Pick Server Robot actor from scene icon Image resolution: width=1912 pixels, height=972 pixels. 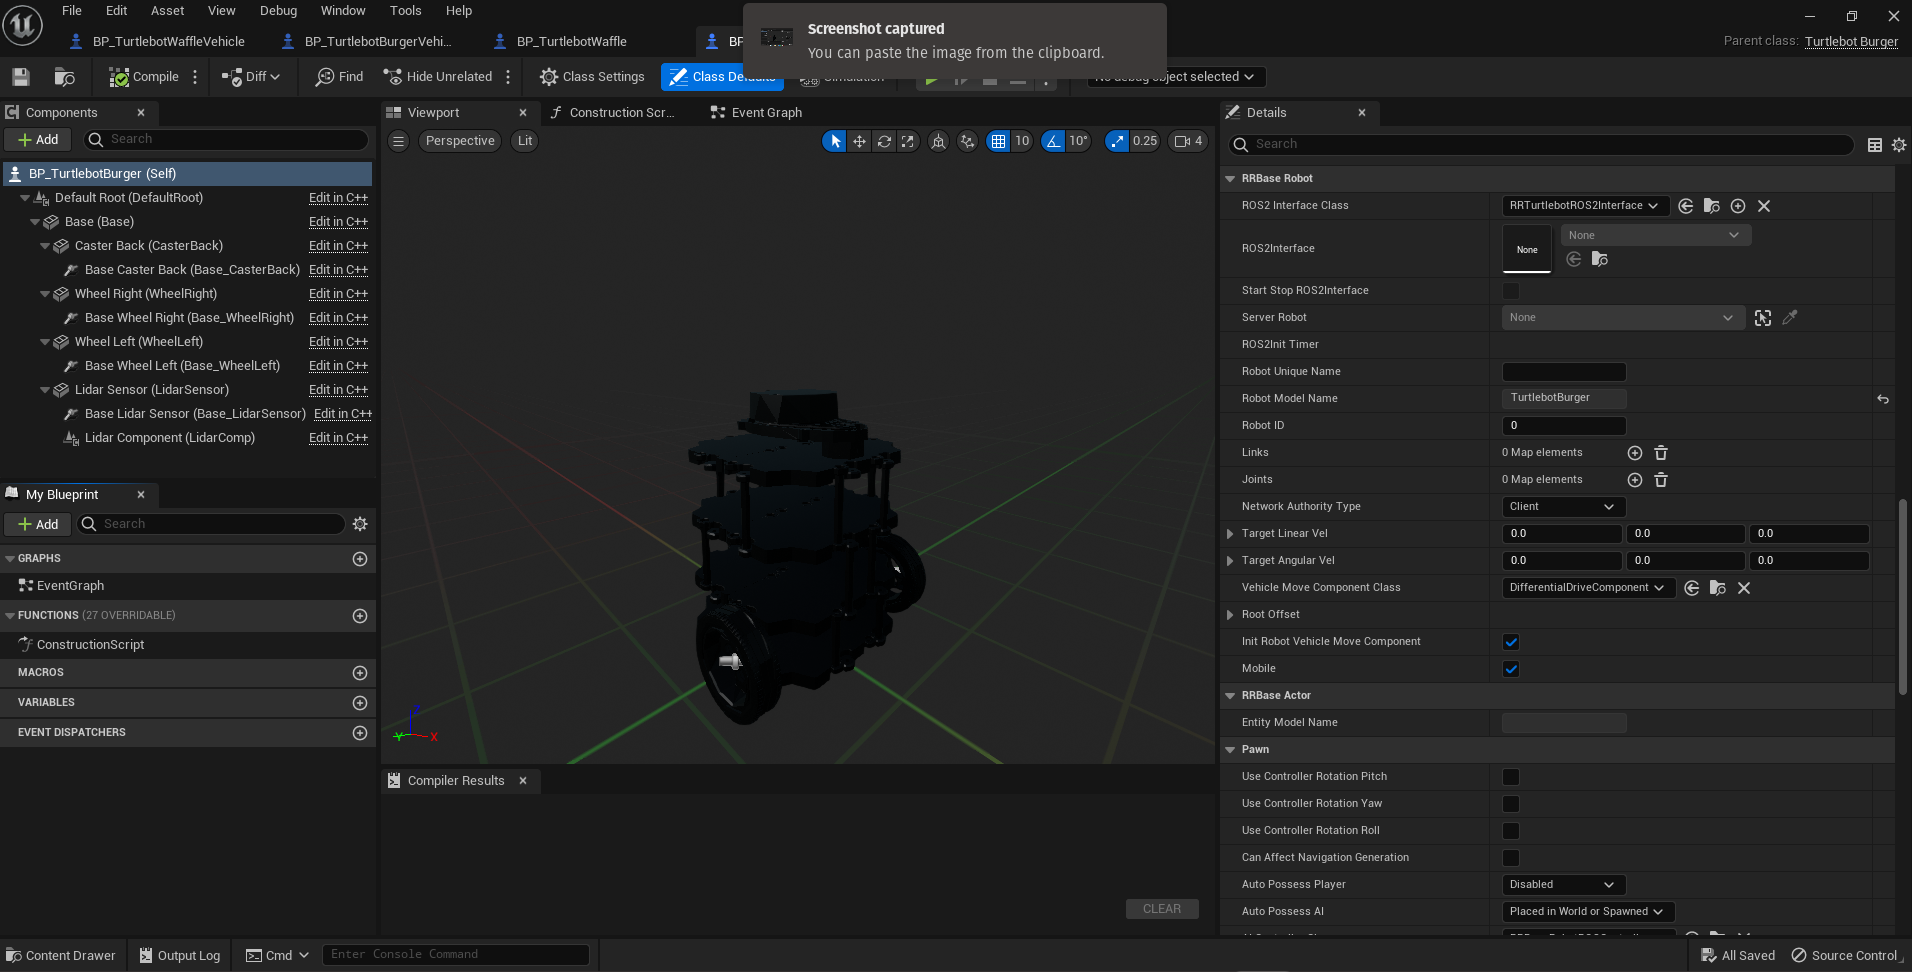coord(1763,318)
